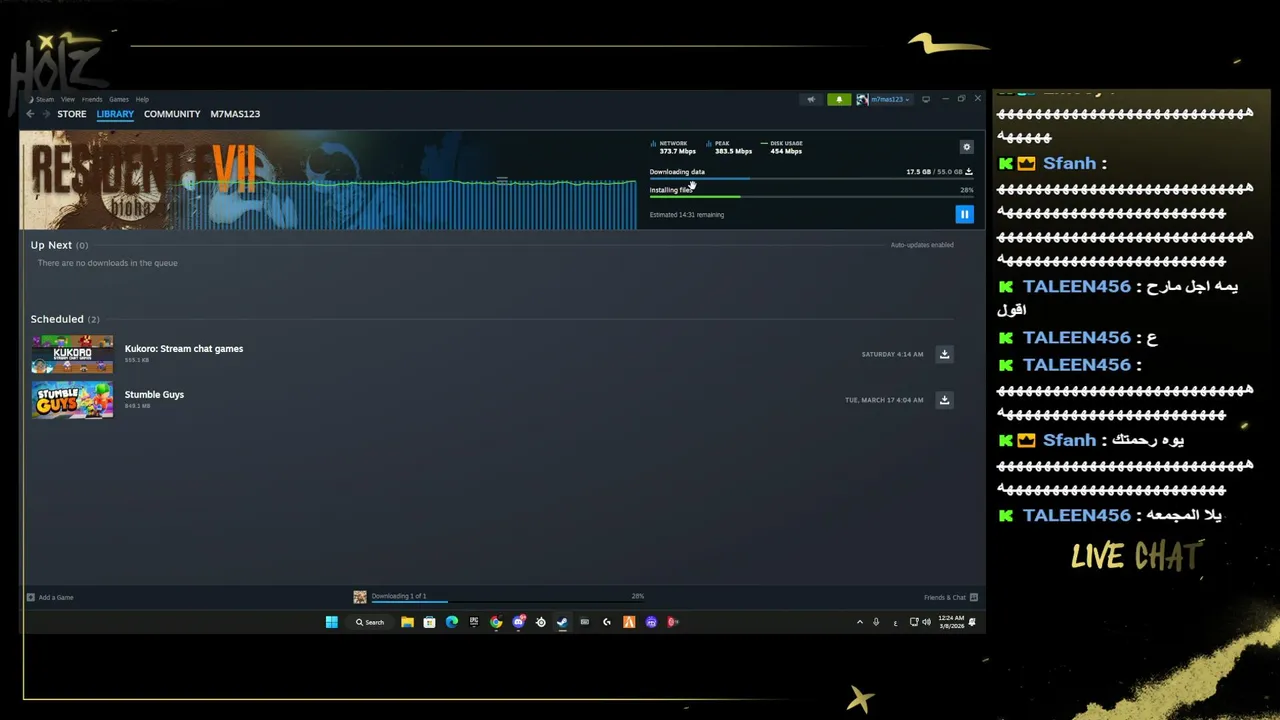The height and width of the screenshot is (720, 1280).
Task: Click Downloading 1 of 1 status
Action: pyautogui.click(x=399, y=596)
